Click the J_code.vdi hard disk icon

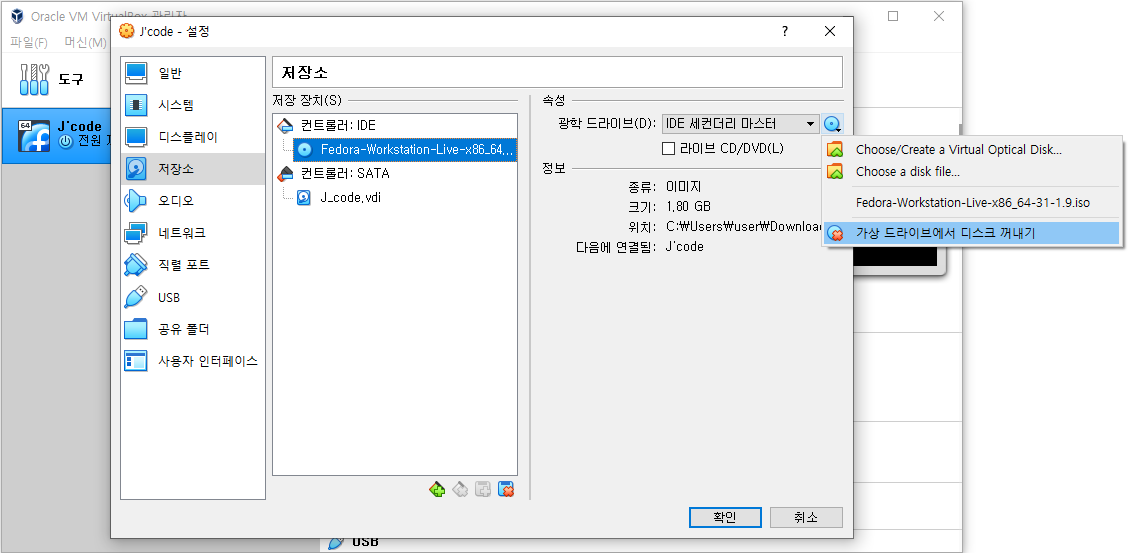click(x=304, y=197)
